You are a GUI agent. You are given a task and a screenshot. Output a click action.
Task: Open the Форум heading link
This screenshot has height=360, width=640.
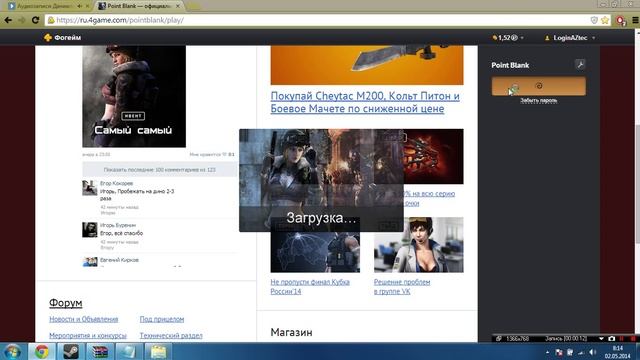pos(66,303)
